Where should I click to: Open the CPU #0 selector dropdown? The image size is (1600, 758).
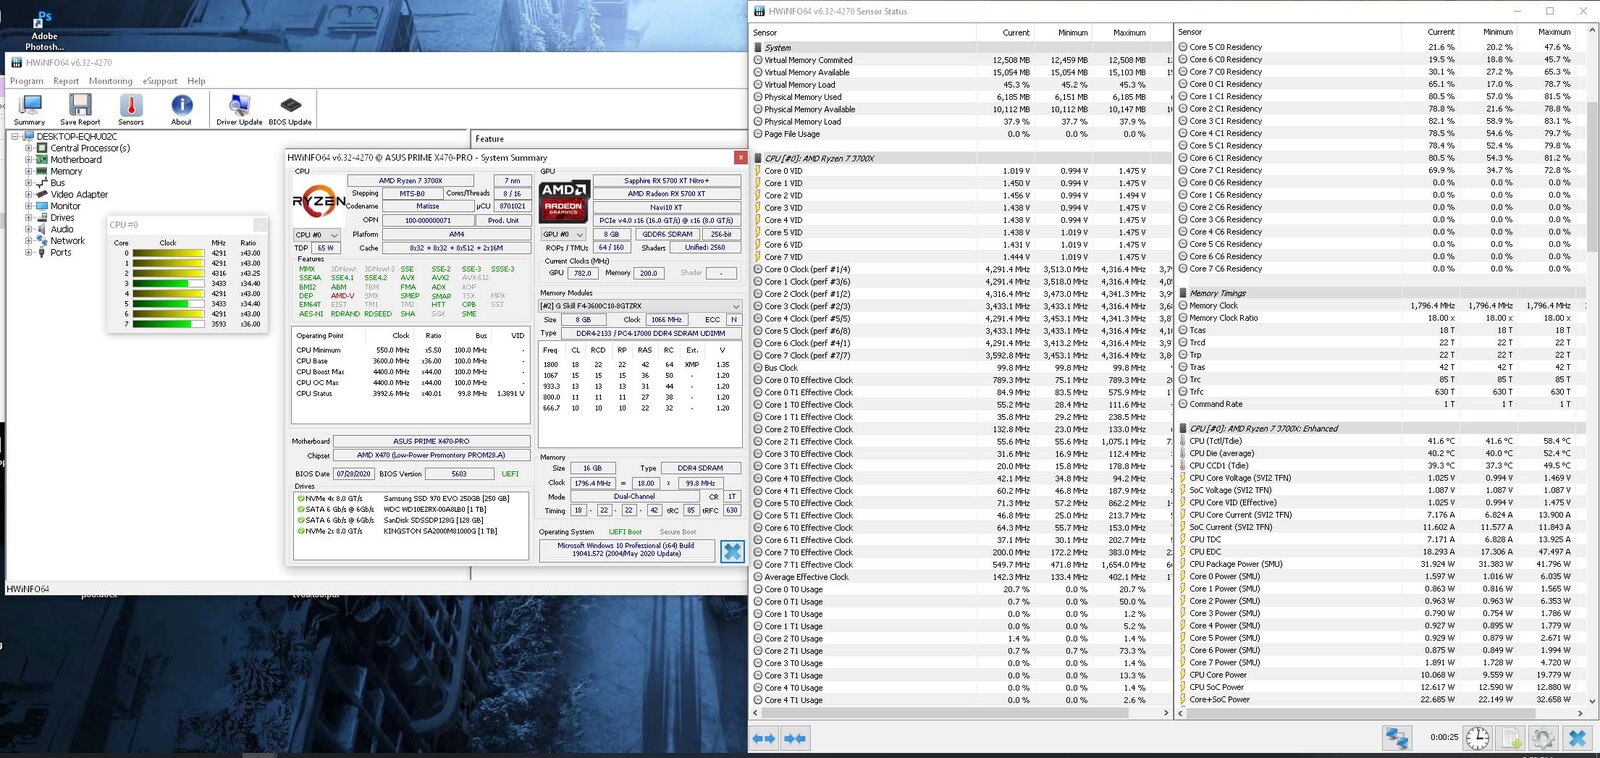coord(316,234)
